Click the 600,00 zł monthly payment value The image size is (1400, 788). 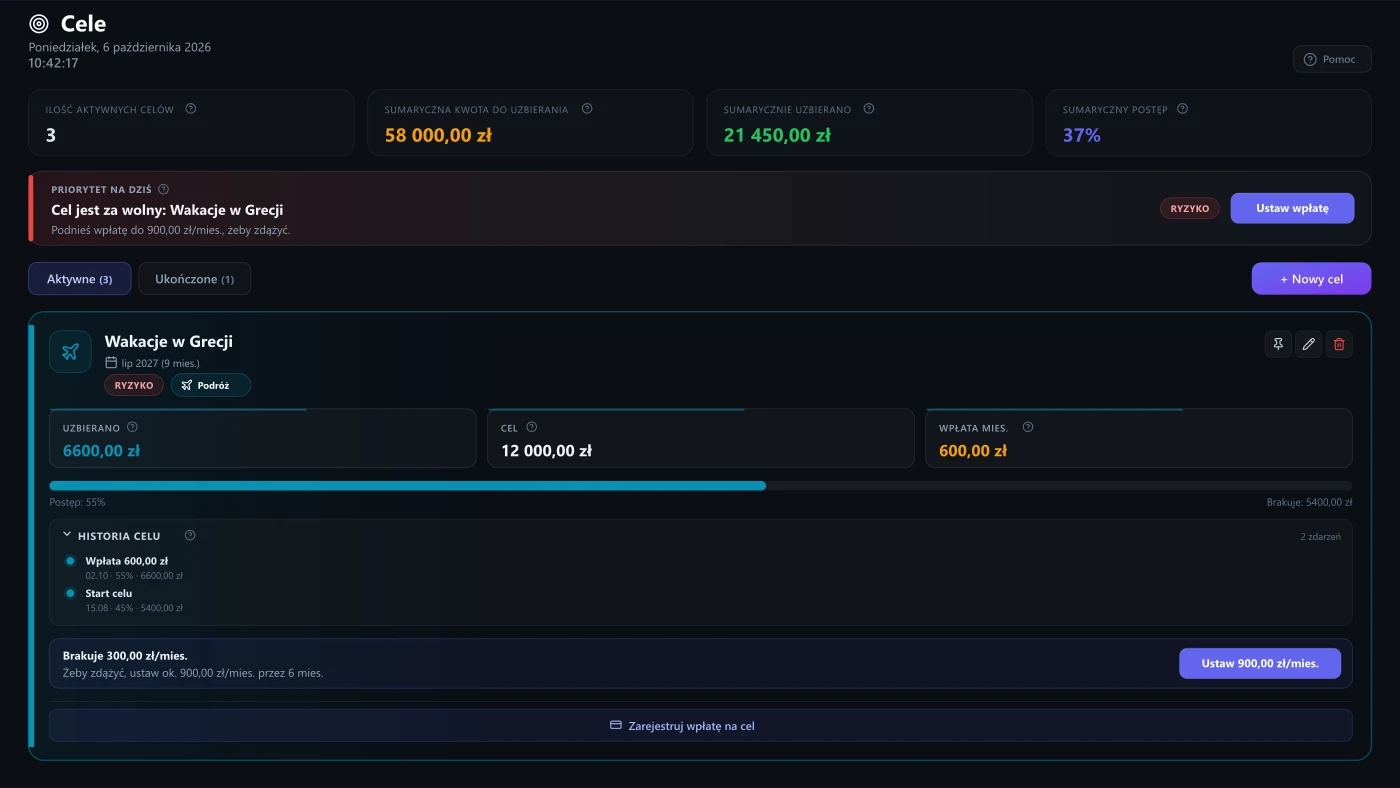(973, 451)
